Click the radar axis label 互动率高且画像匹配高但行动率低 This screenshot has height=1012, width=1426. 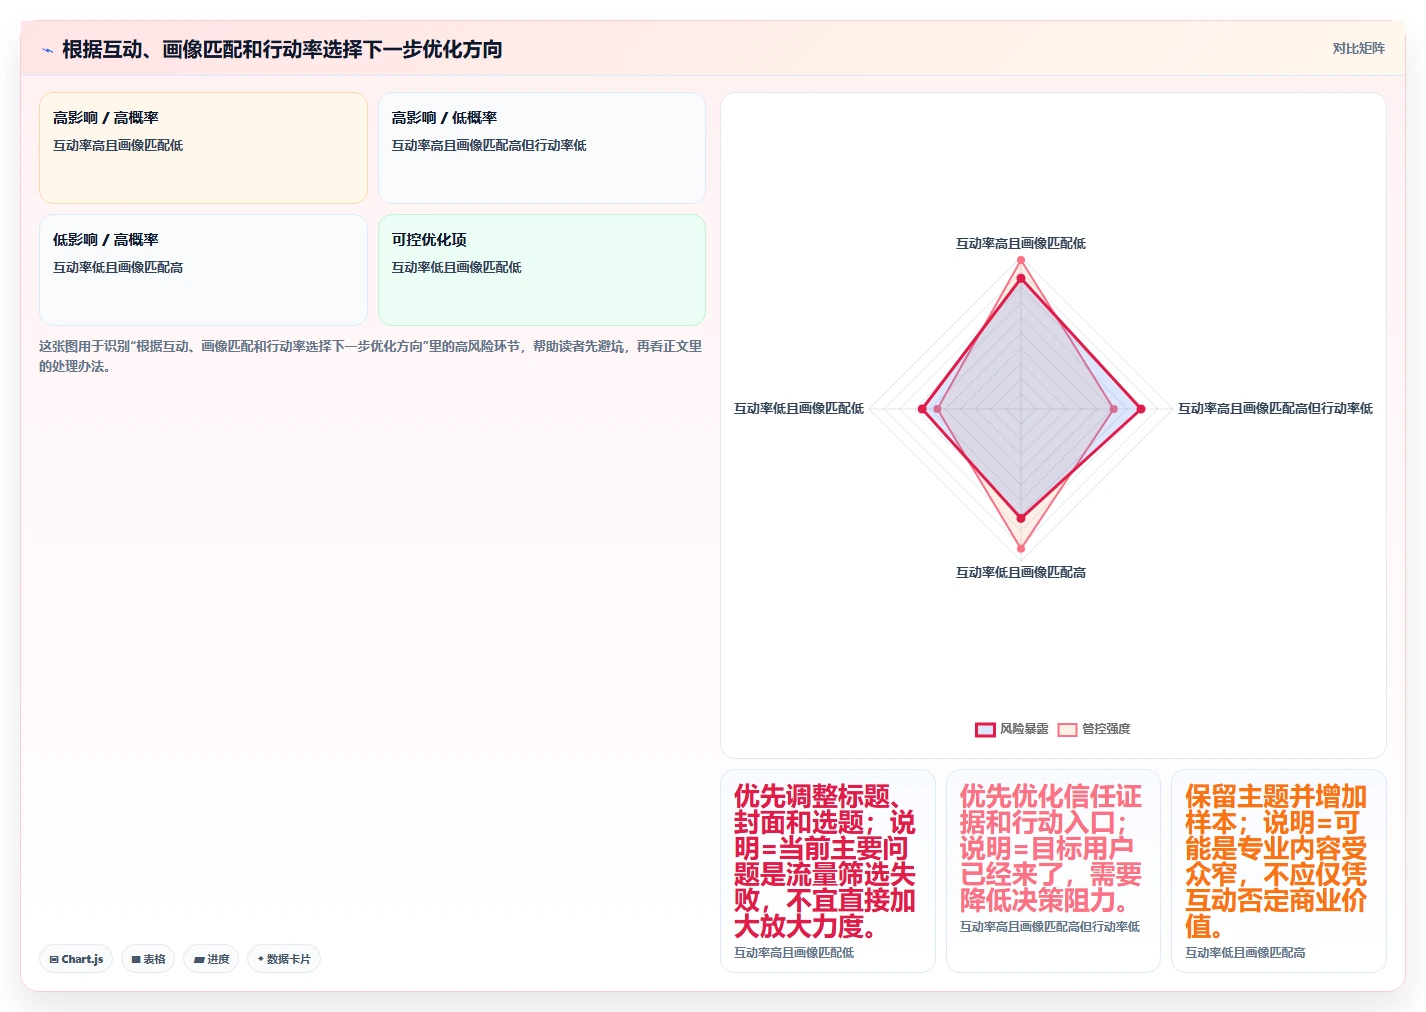pos(1275,408)
